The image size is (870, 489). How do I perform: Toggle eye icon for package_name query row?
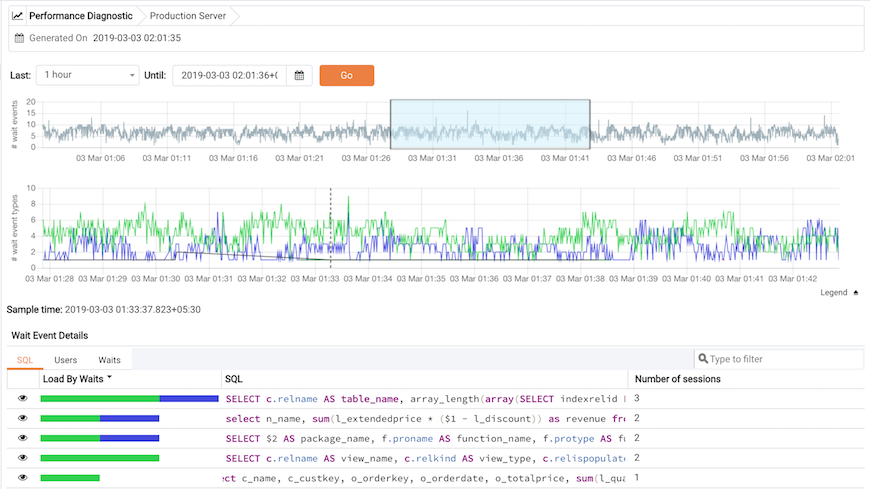[x=23, y=438]
